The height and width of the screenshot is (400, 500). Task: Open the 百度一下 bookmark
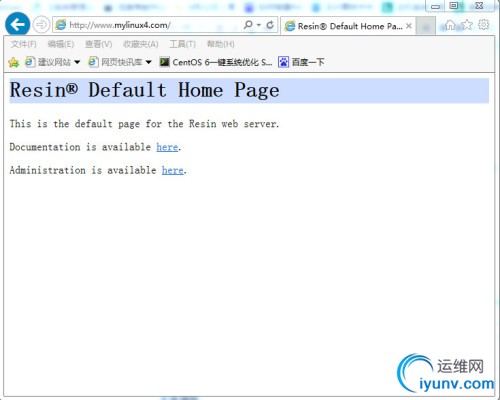click(301, 62)
